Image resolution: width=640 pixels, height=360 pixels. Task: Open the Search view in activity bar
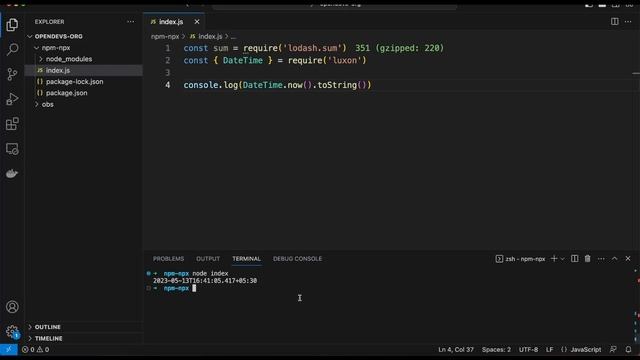pos(12,49)
